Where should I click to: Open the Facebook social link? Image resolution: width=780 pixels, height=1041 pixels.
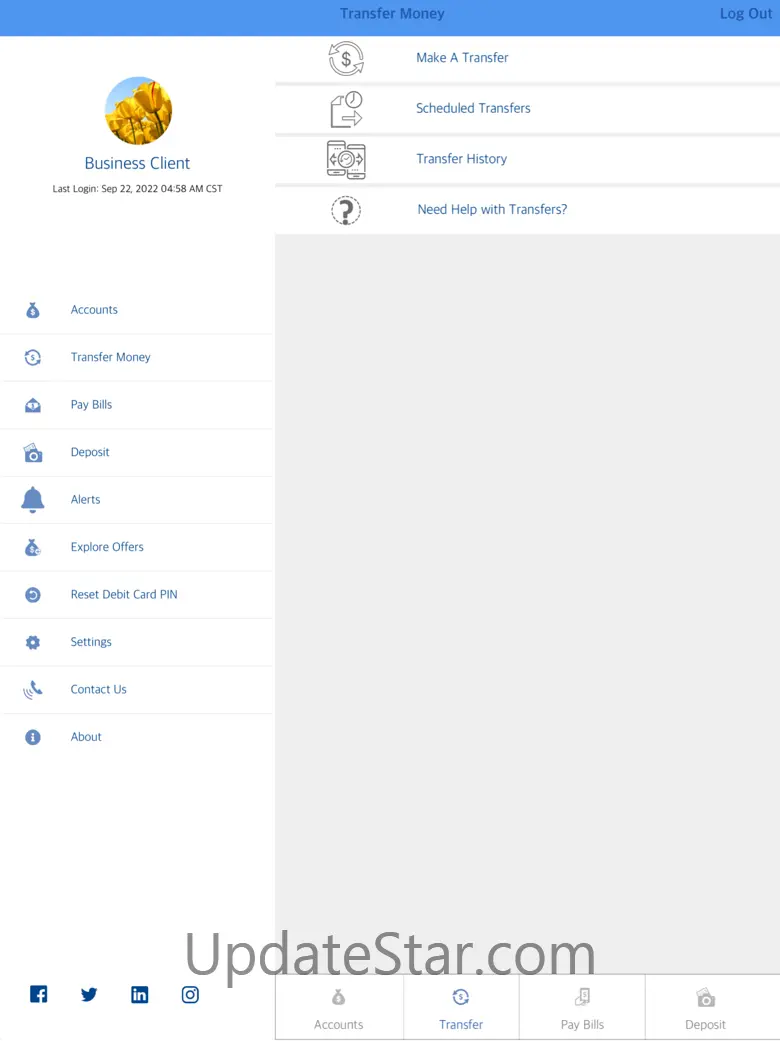pos(39,995)
